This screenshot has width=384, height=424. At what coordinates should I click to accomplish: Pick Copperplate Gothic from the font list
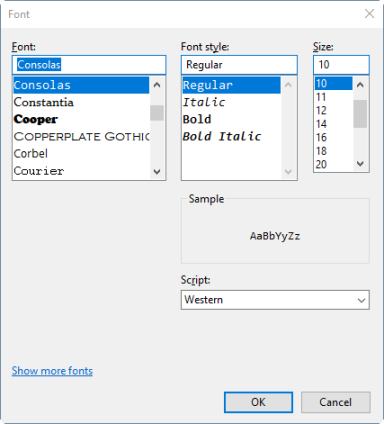tap(81, 137)
